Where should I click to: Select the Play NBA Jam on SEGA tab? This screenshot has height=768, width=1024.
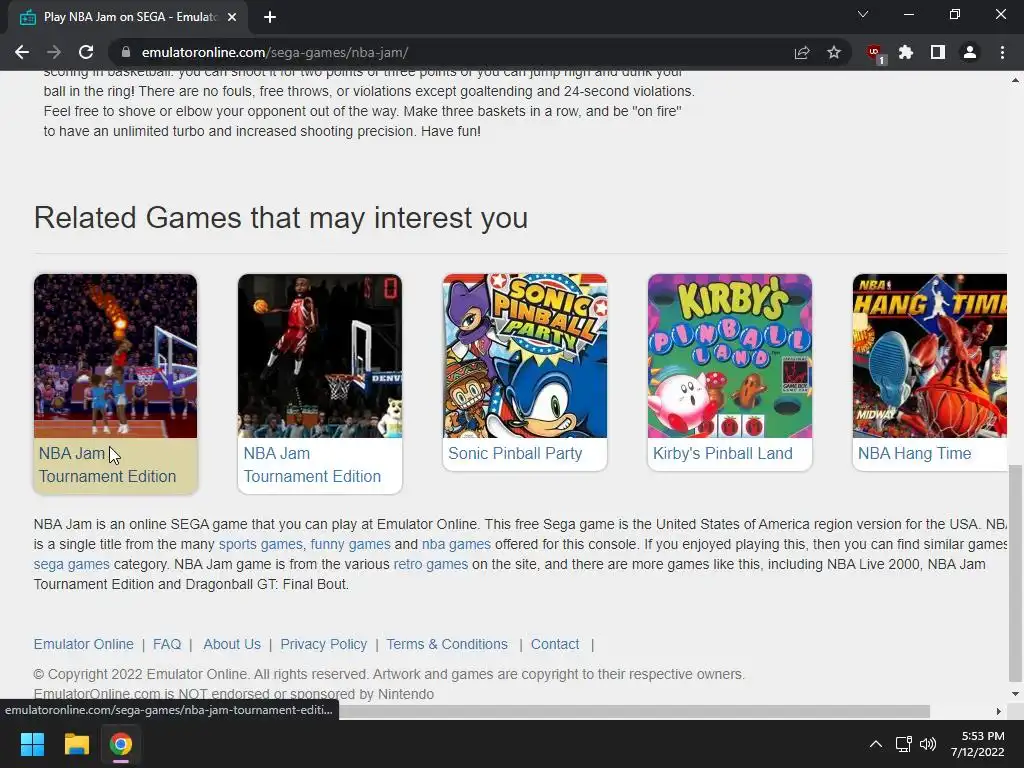pos(127,17)
